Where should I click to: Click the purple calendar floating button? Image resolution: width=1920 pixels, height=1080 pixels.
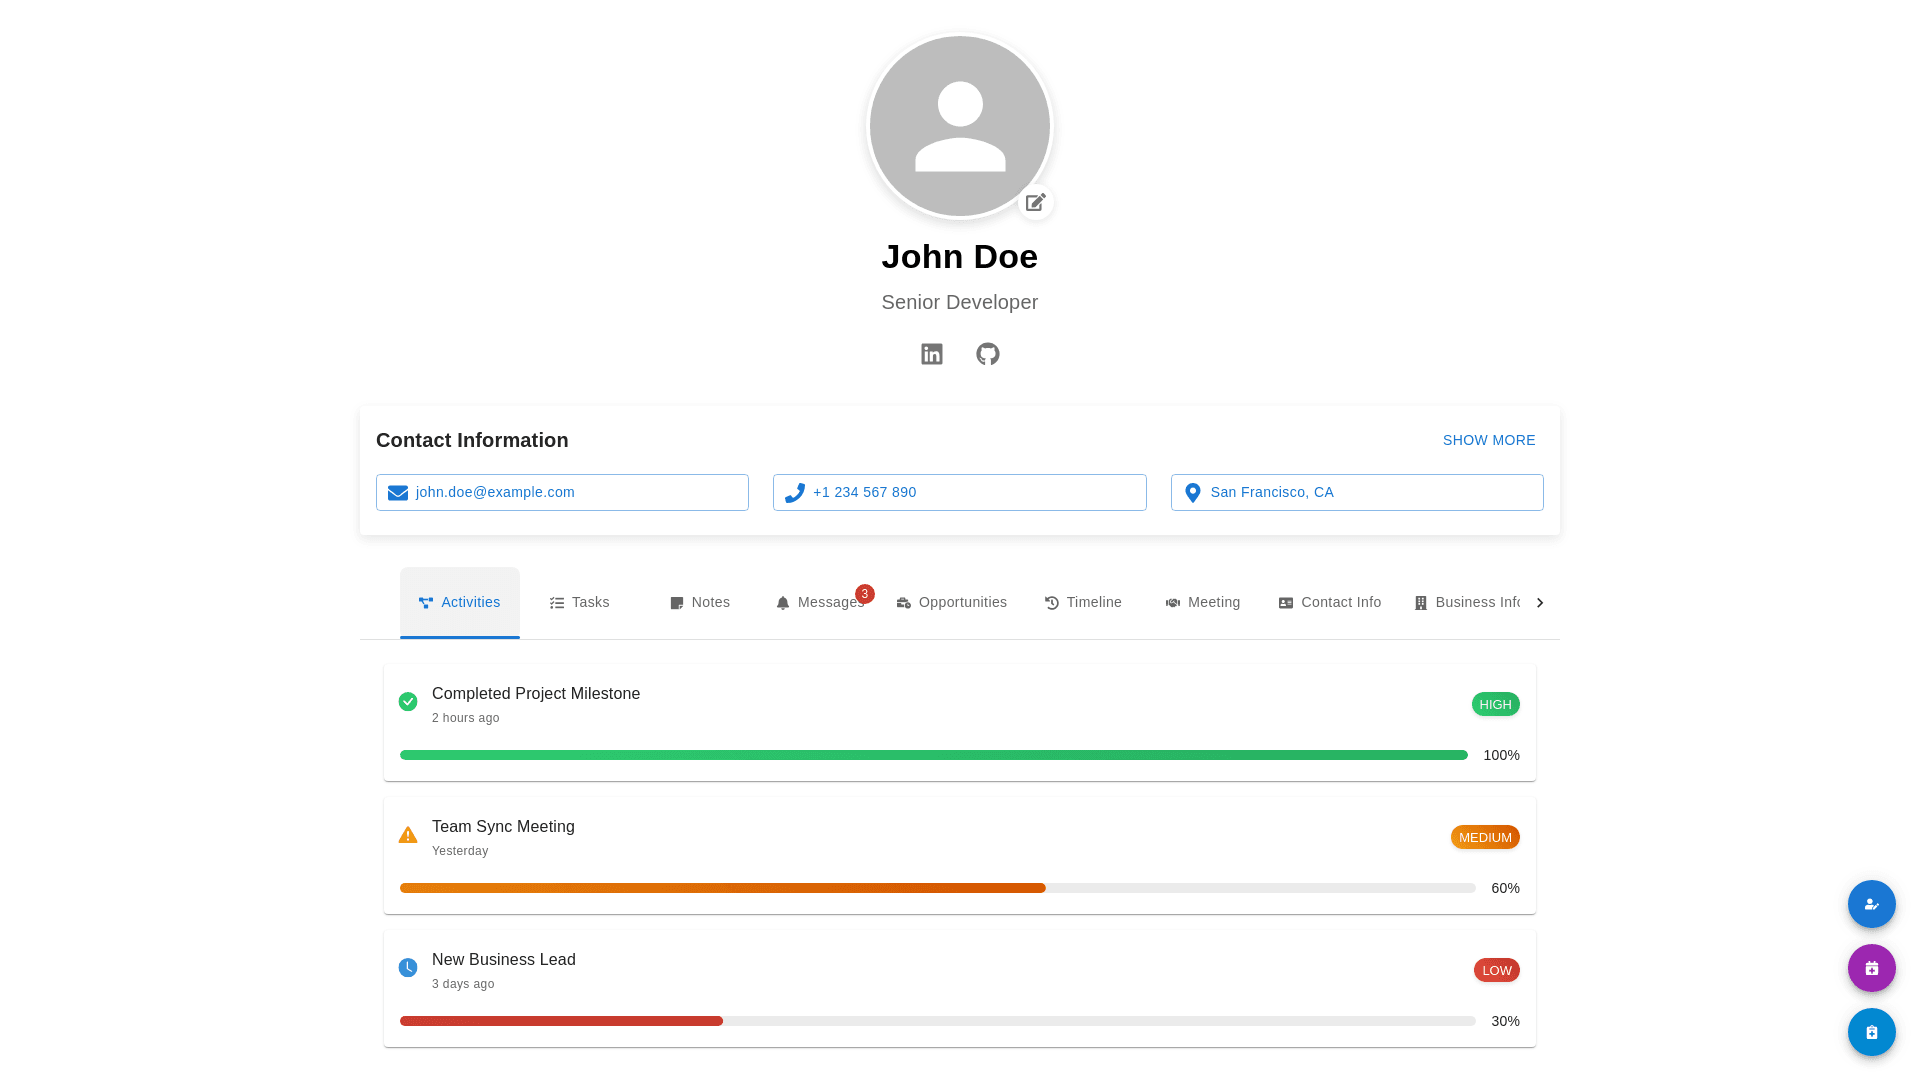(1871, 968)
